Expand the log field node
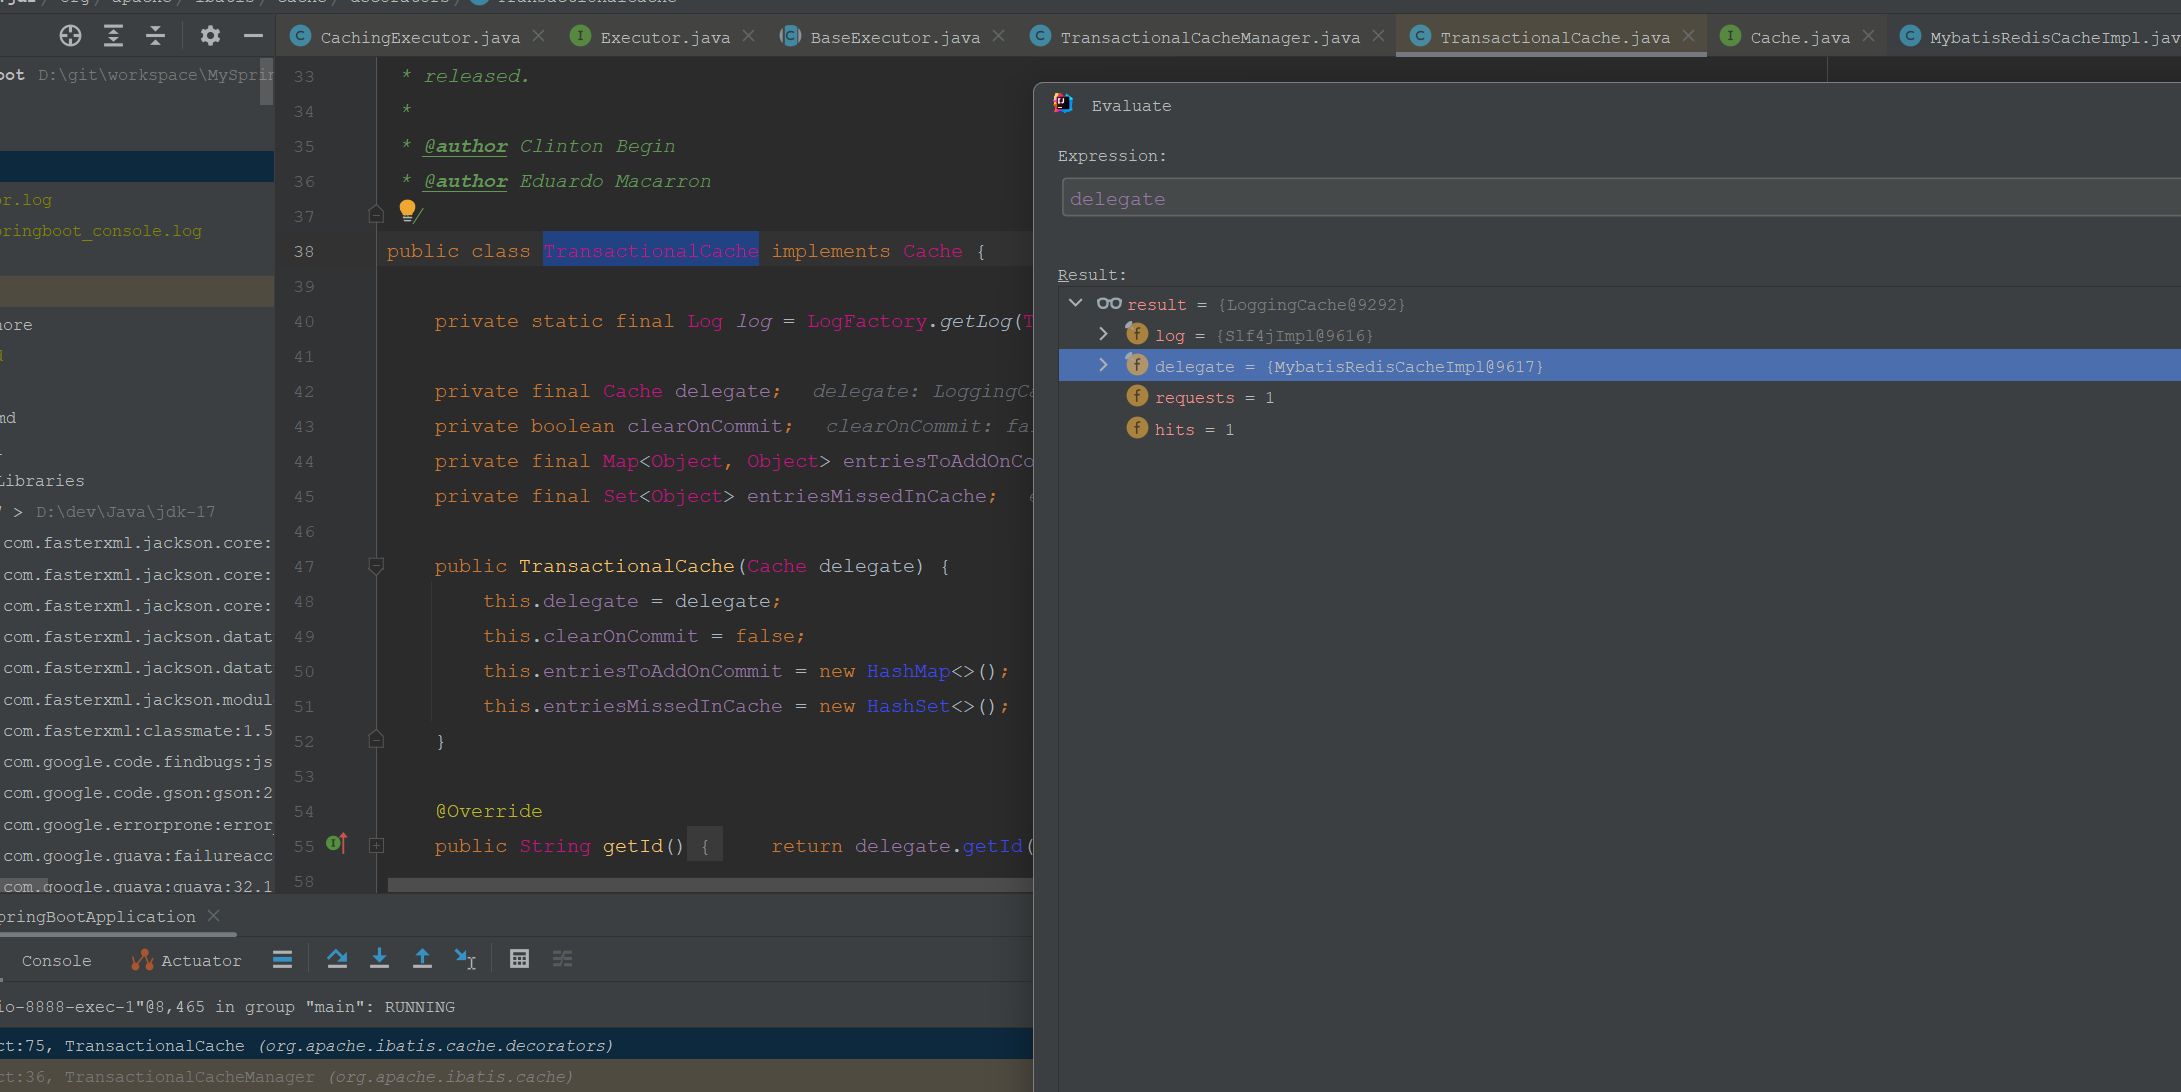2181x1092 pixels. click(1103, 334)
